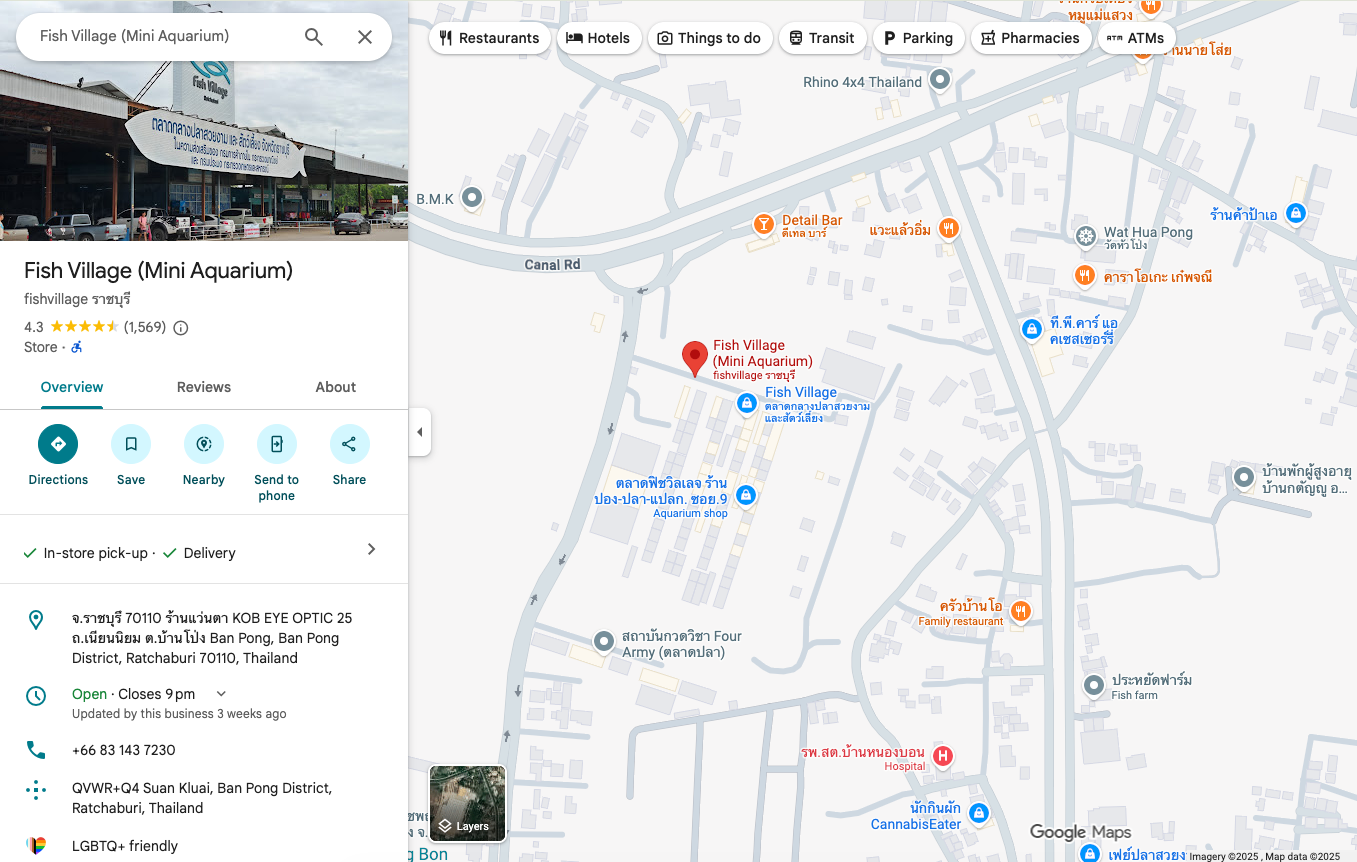This screenshot has width=1357, height=862.
Task: Show Hotels on the map
Action: (599, 37)
